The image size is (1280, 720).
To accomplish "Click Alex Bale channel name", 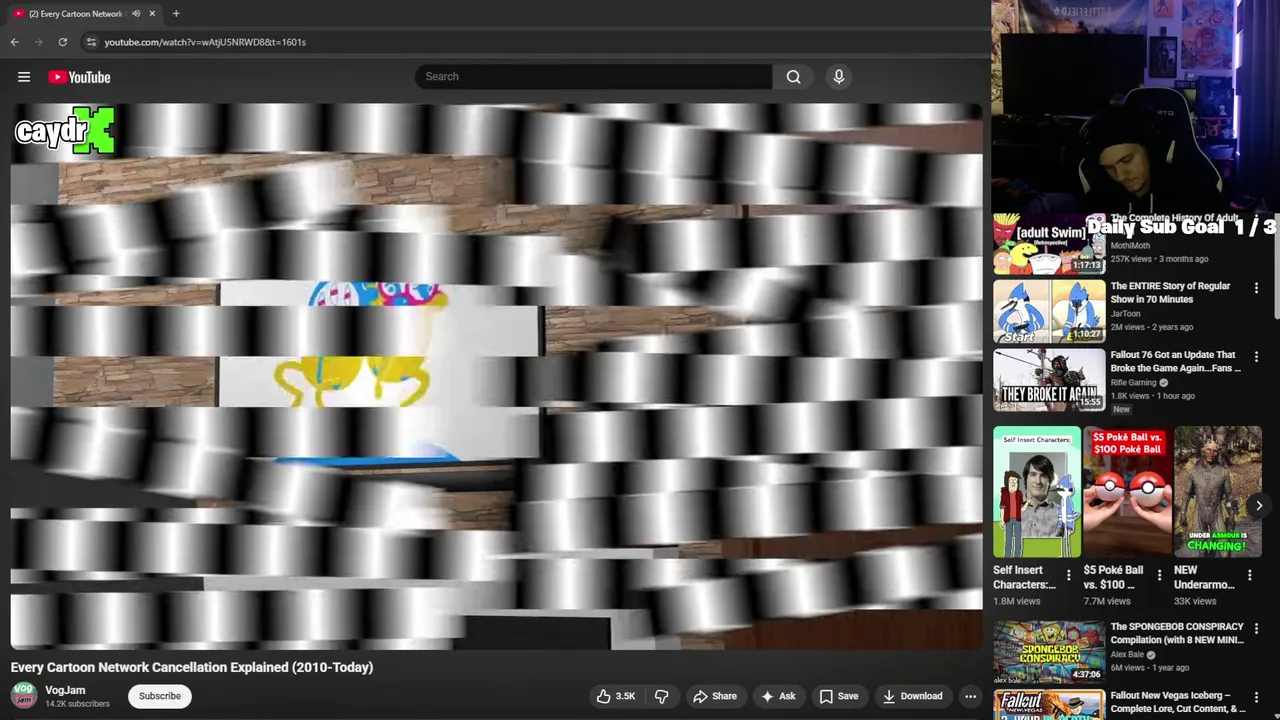I will (1126, 655).
